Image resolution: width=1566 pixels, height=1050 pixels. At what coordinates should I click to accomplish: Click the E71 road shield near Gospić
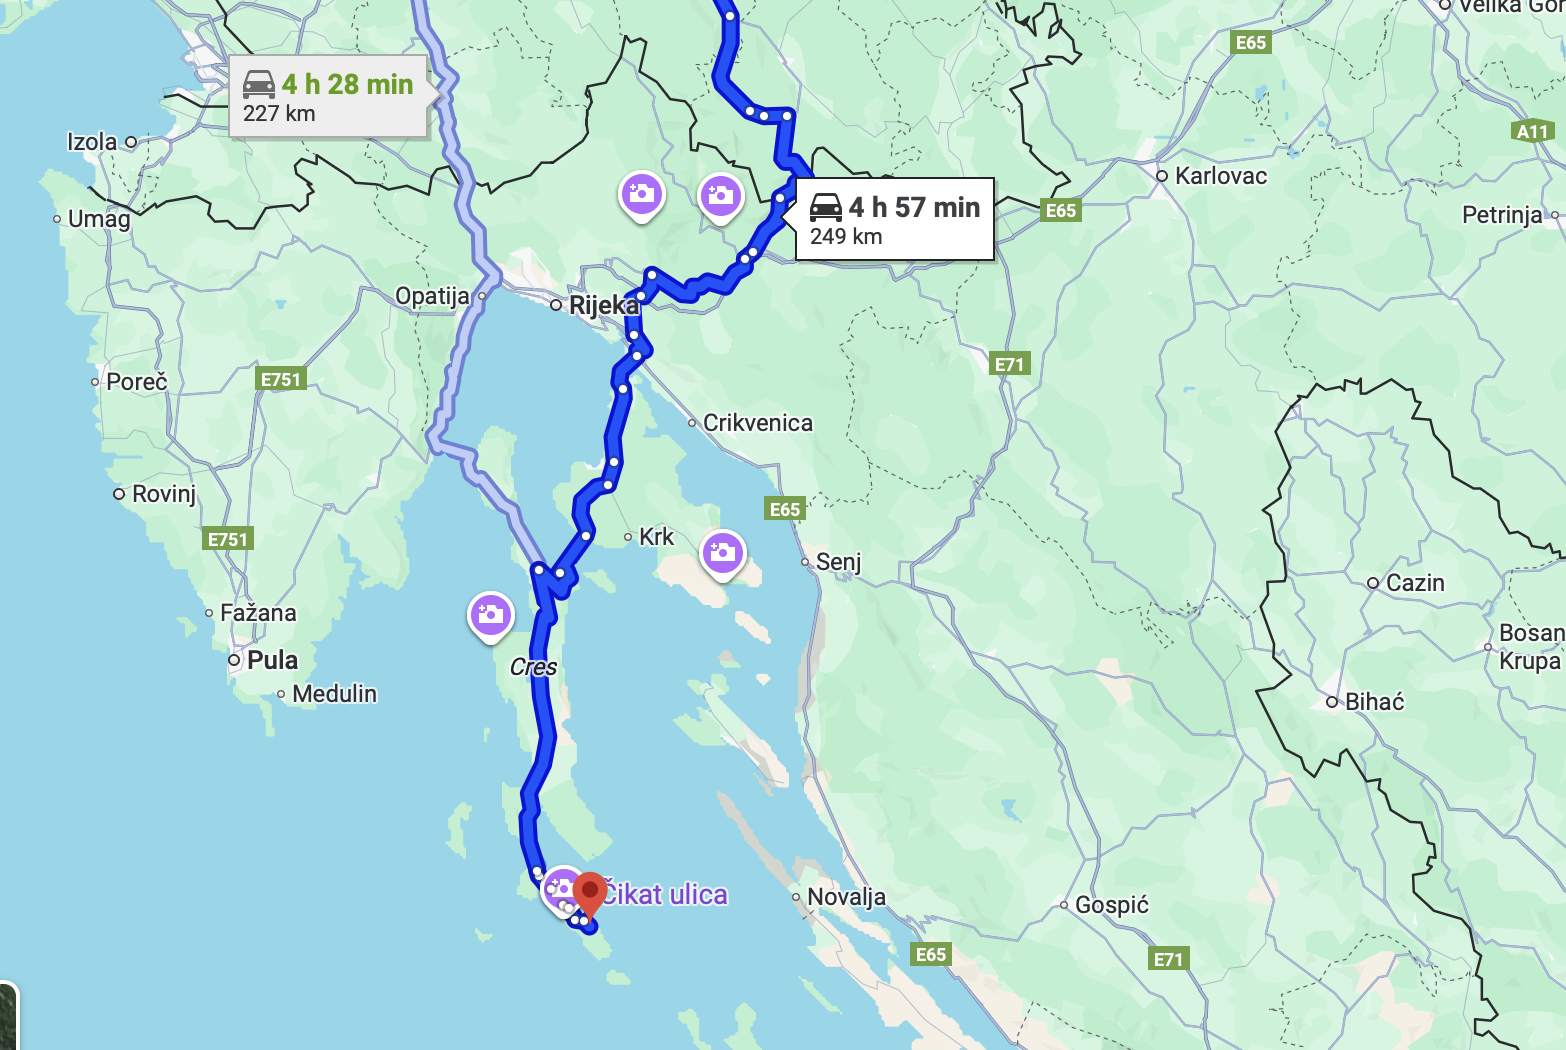coord(1168,959)
